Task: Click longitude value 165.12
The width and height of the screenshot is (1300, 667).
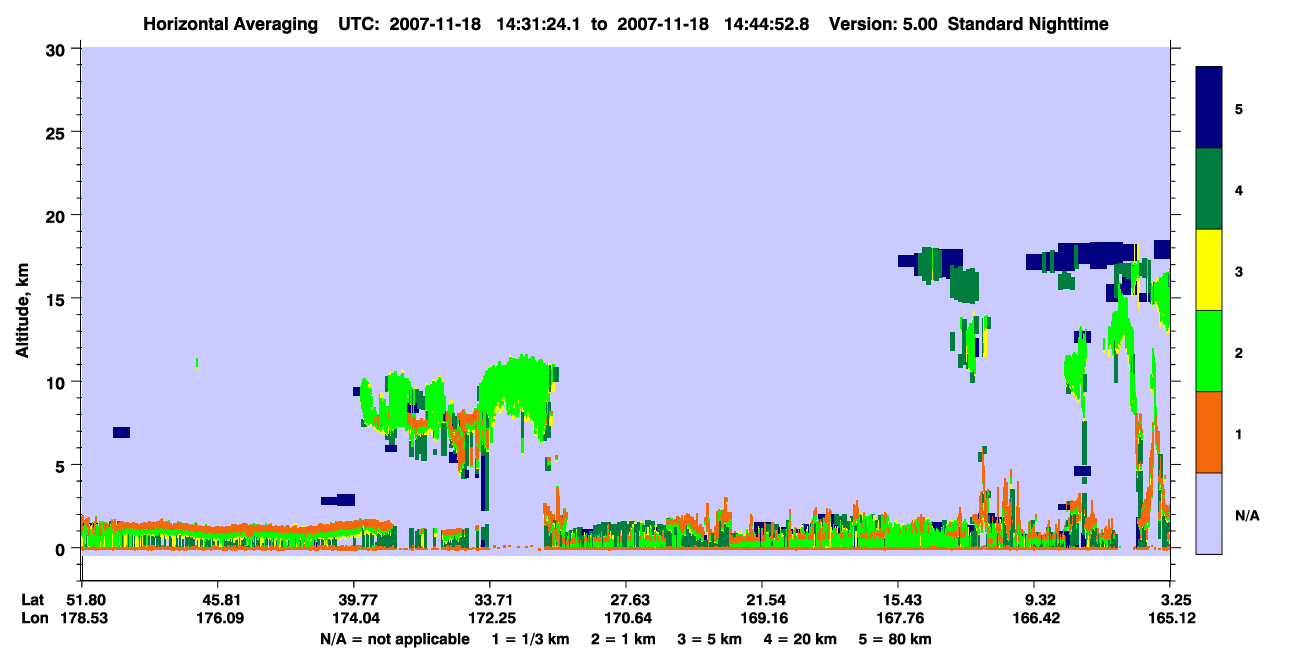Action: coord(1174,618)
